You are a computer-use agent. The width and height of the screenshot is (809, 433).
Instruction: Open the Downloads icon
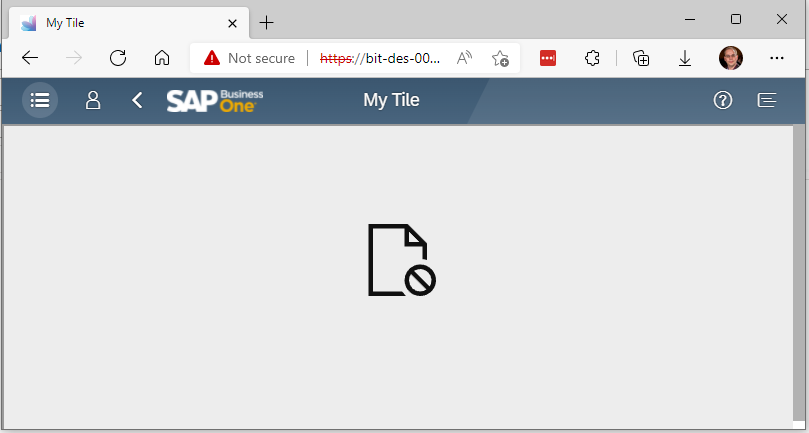[685, 58]
